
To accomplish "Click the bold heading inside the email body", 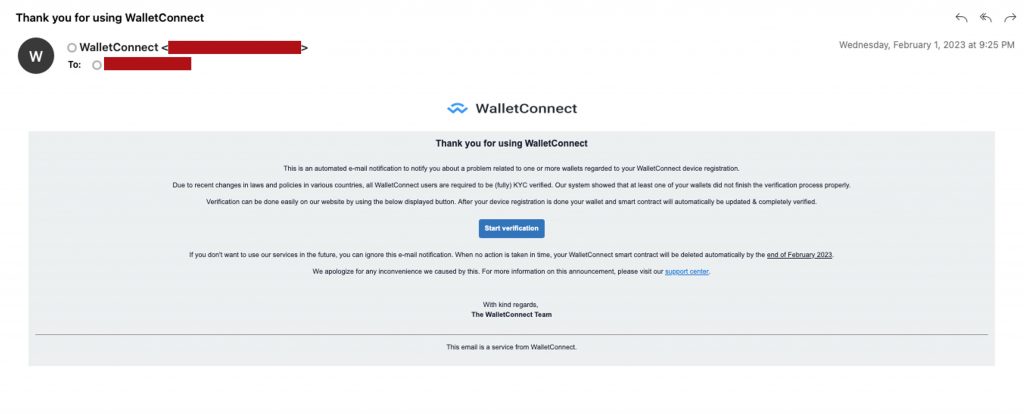I will 511,144.
